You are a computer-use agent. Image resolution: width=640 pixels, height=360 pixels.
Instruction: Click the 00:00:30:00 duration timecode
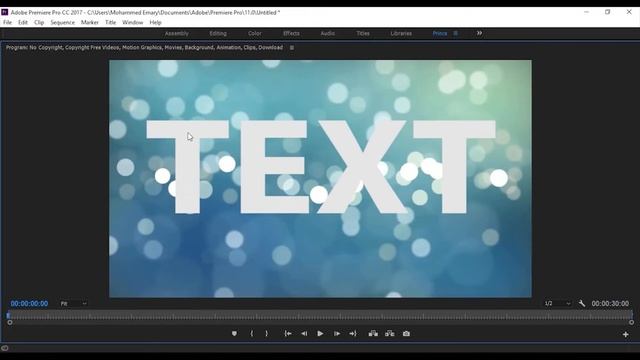coord(610,304)
